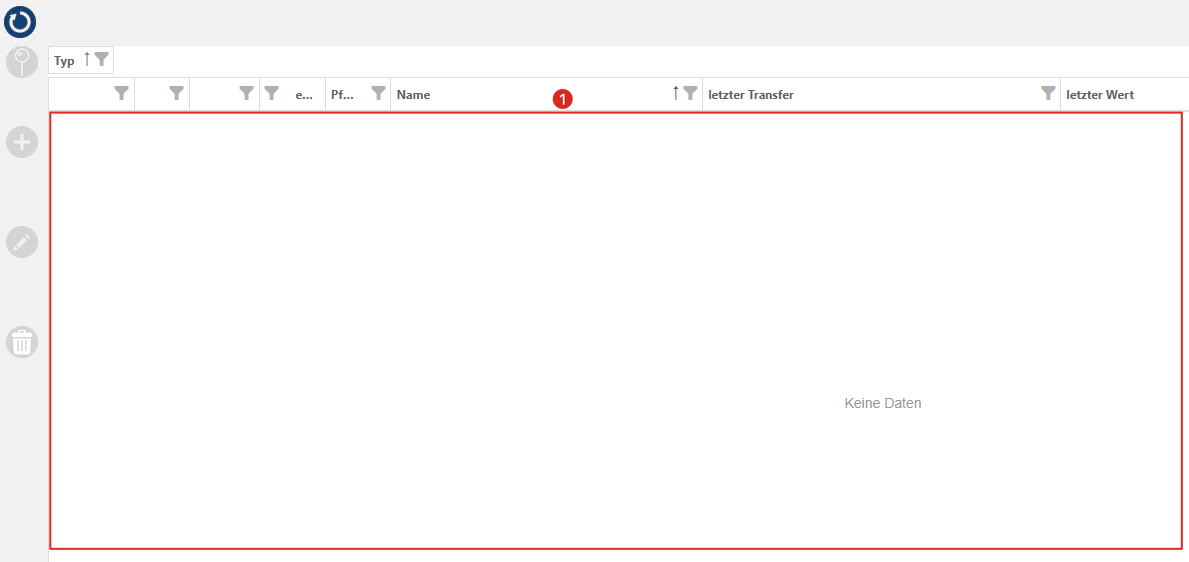Toggle sort arrow in Name column
Screen dimensions: 1189x562
pyautogui.click(x=675, y=94)
